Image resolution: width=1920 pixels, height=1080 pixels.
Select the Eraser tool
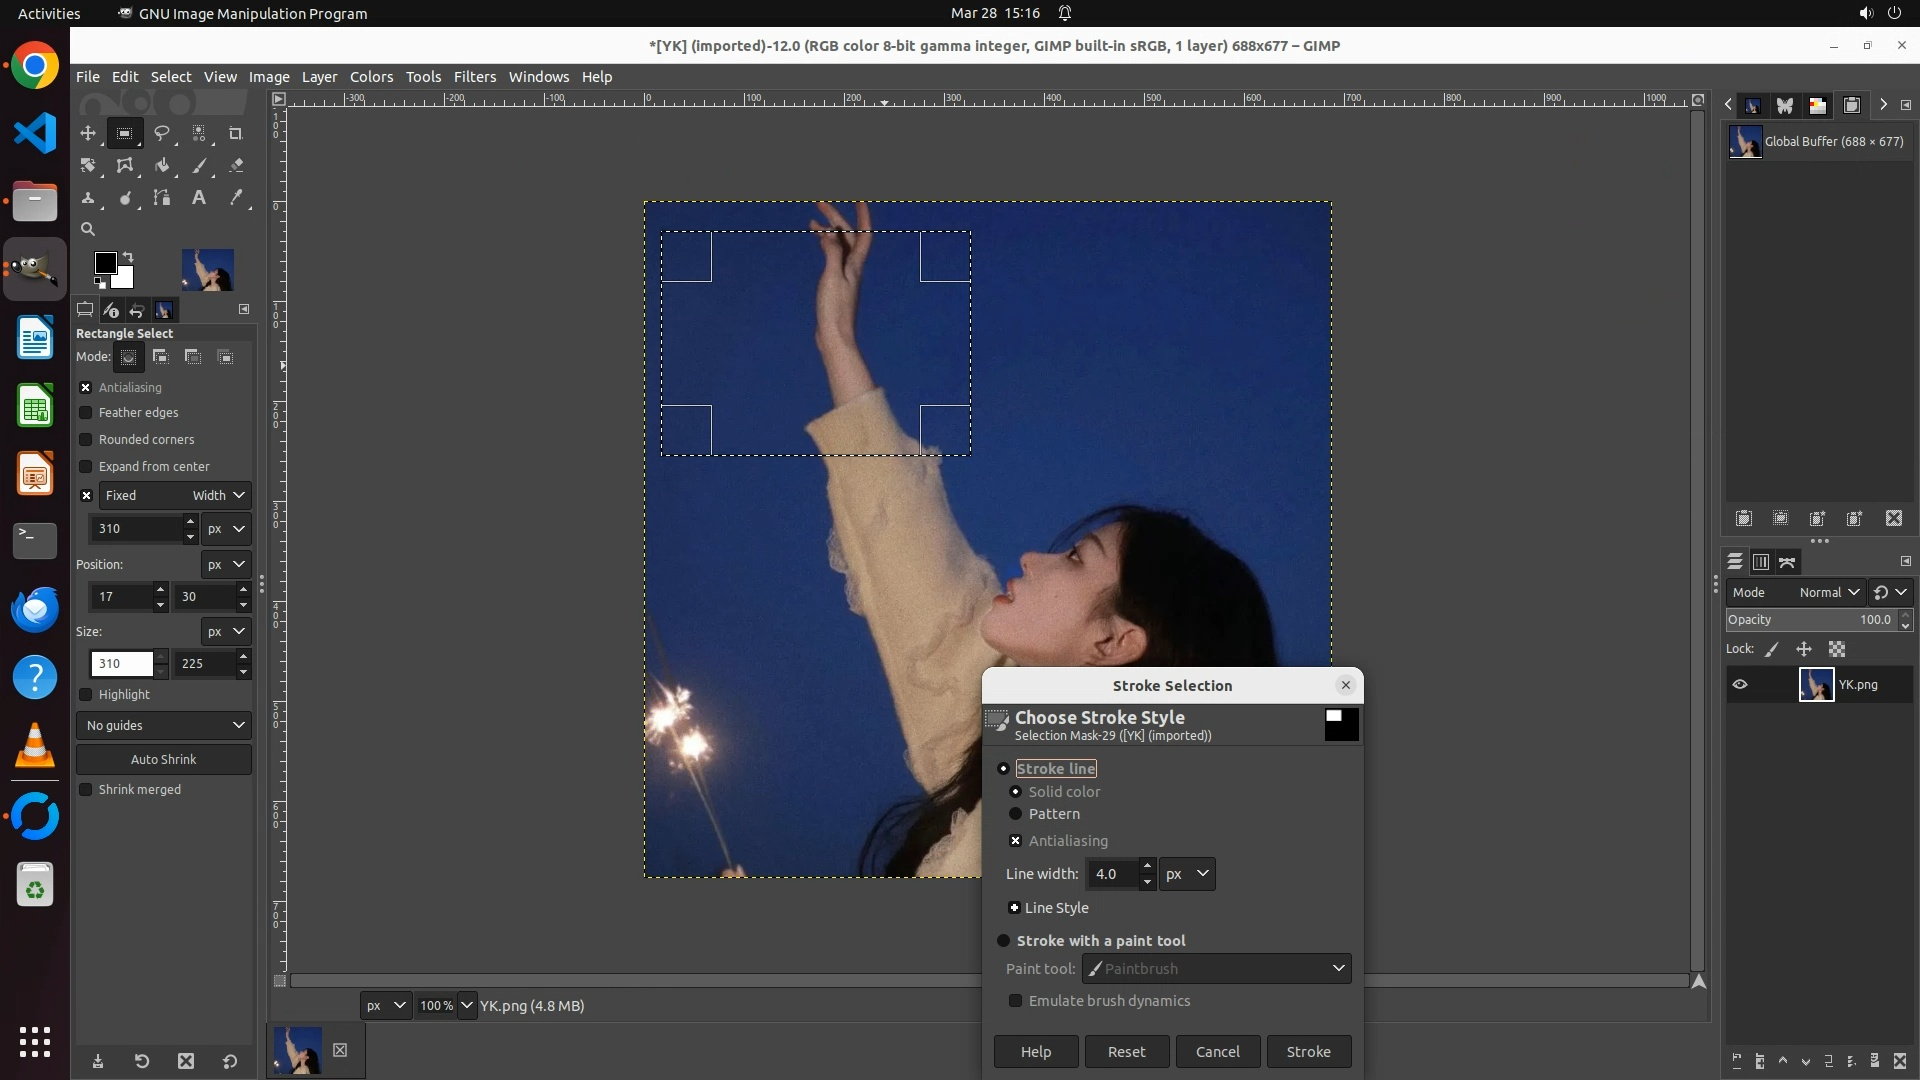tap(236, 166)
